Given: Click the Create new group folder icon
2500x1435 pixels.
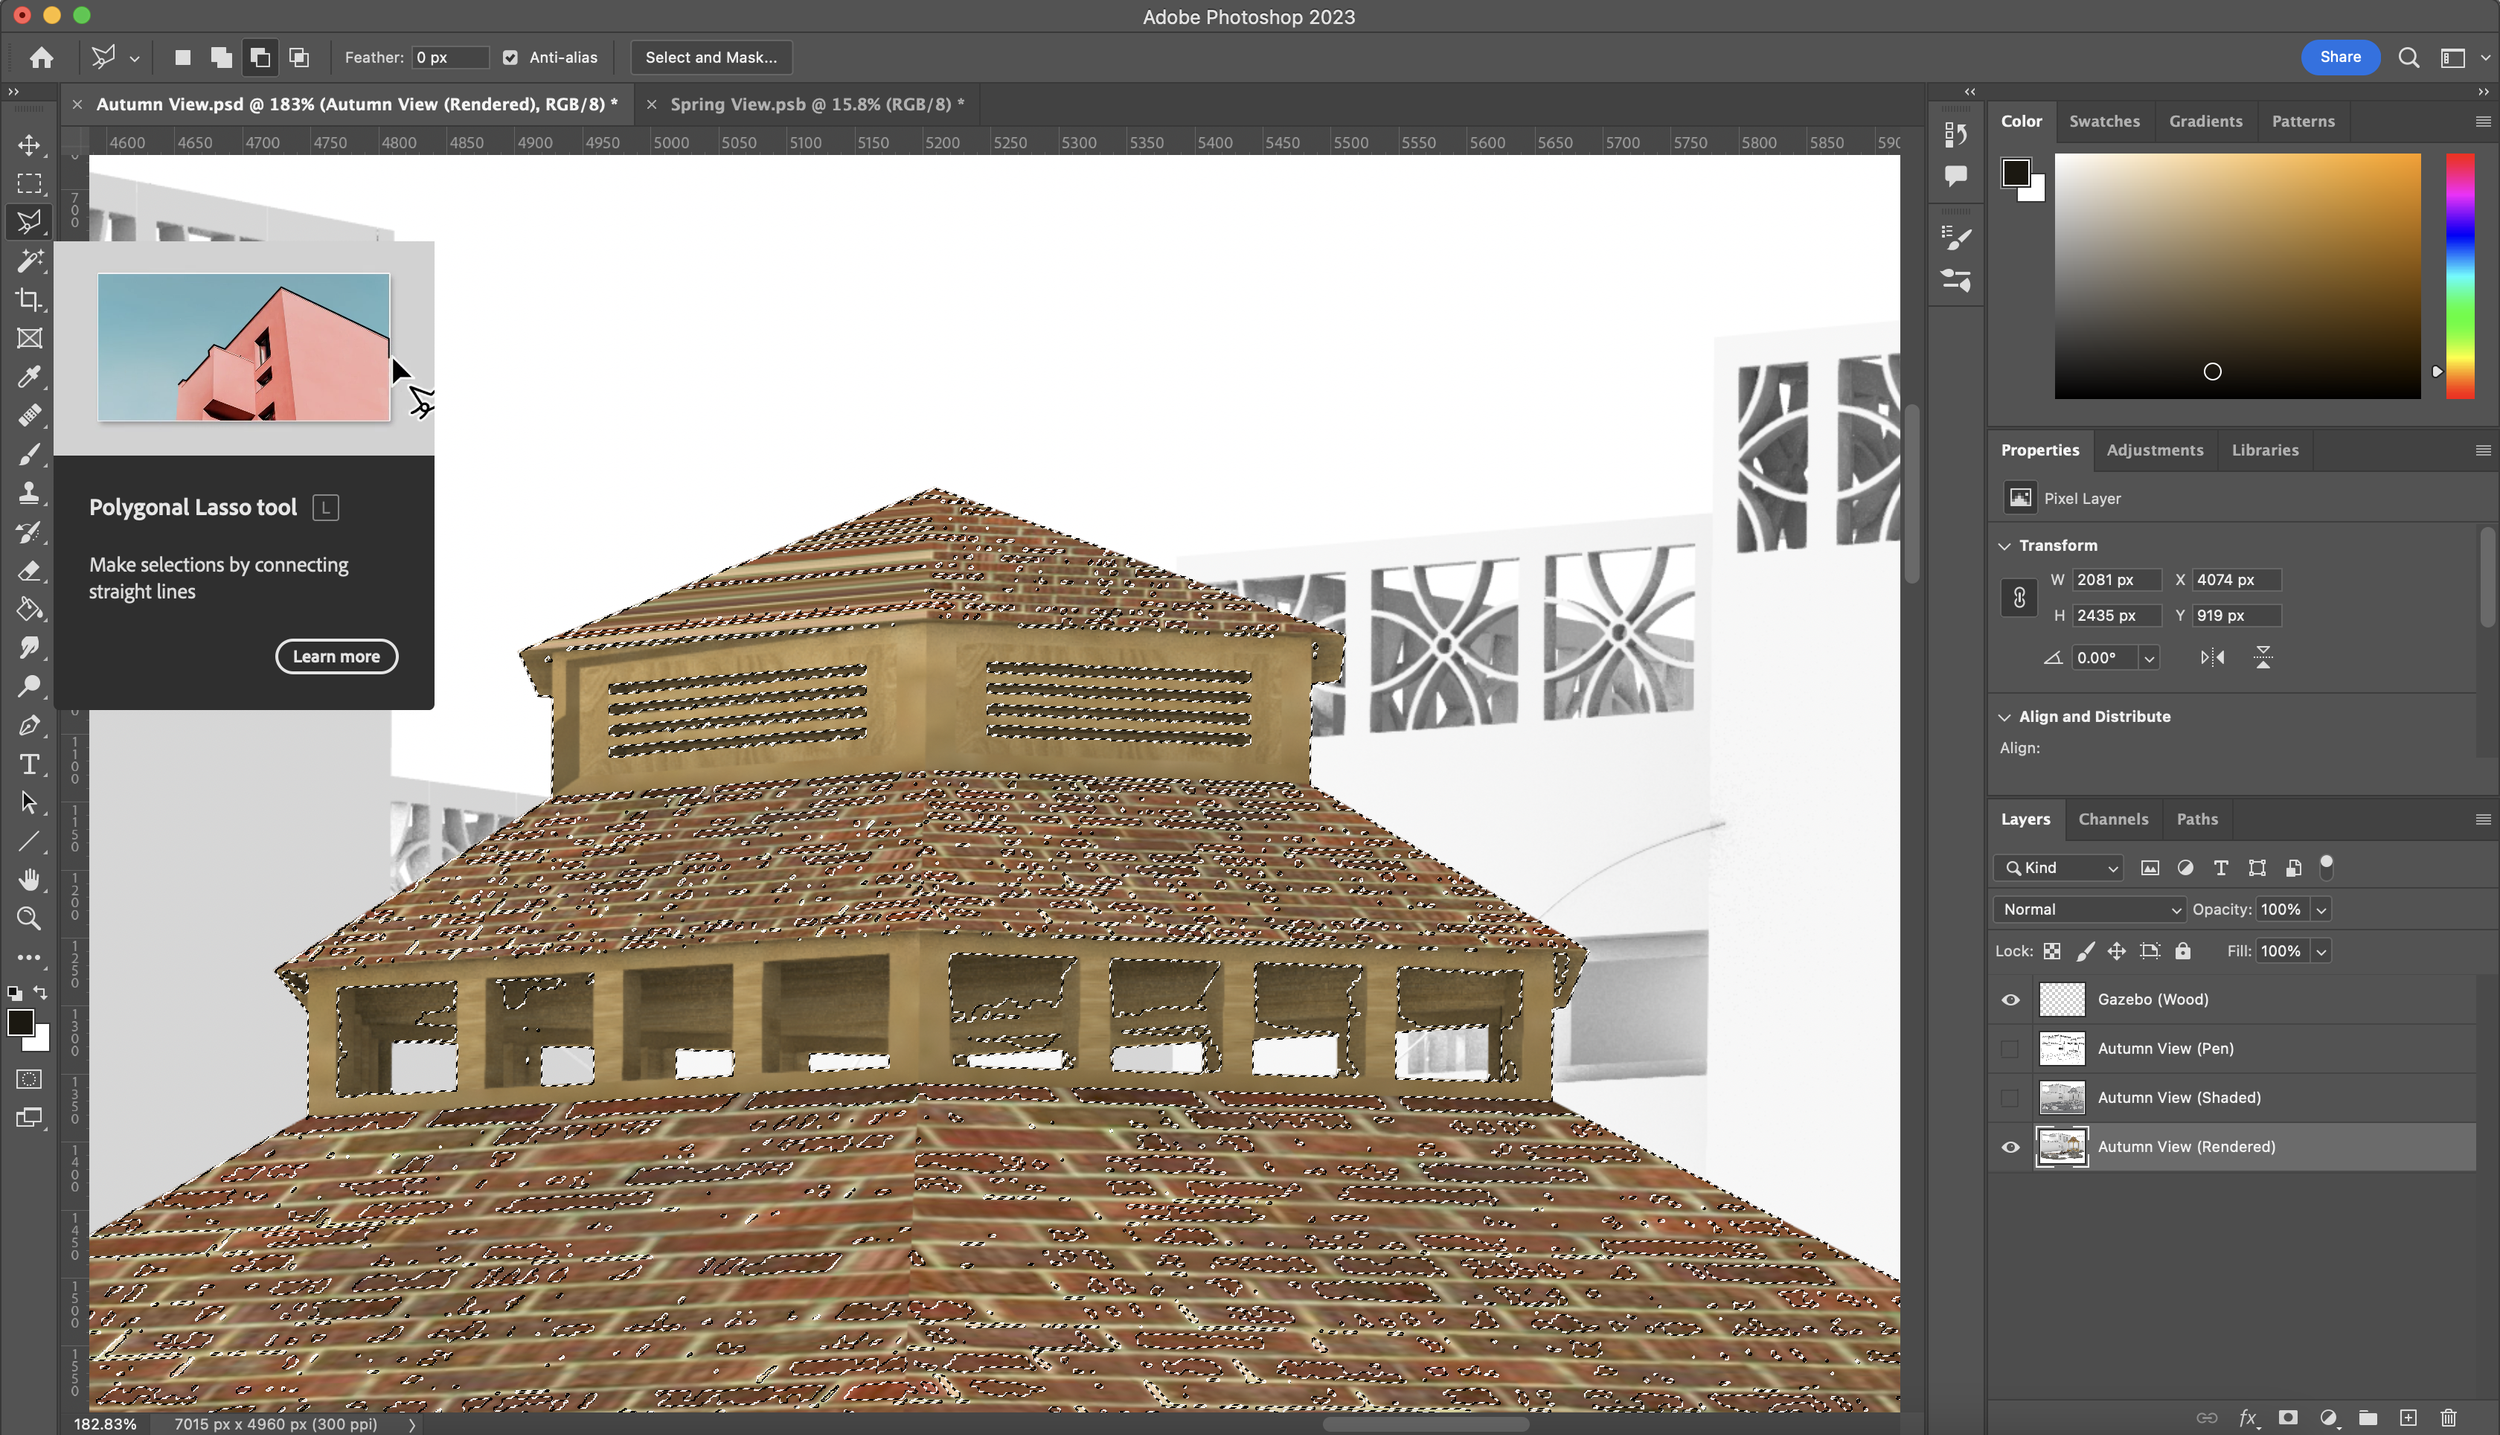Looking at the screenshot, I should pos(2368,1417).
